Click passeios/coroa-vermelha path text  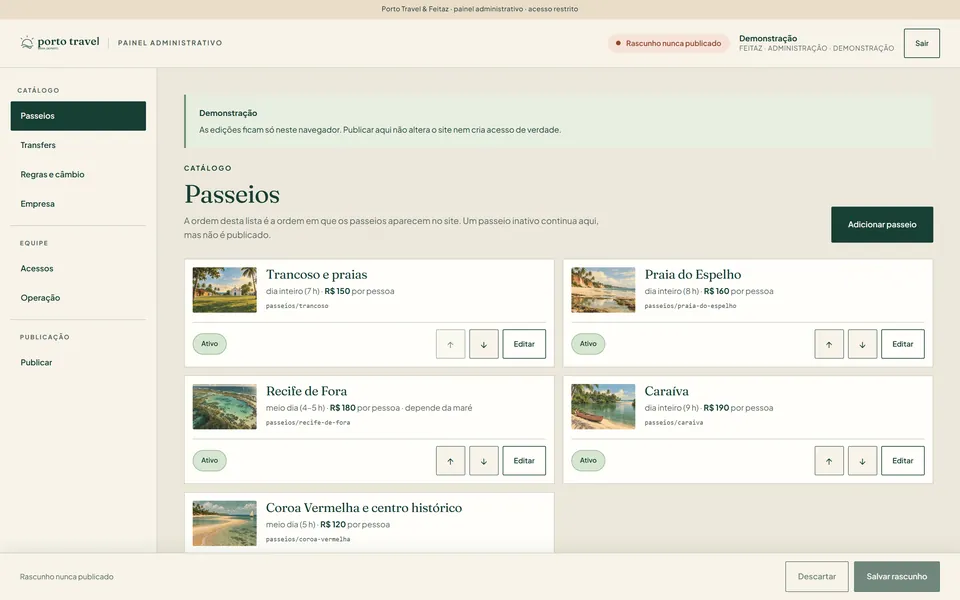pos(308,539)
